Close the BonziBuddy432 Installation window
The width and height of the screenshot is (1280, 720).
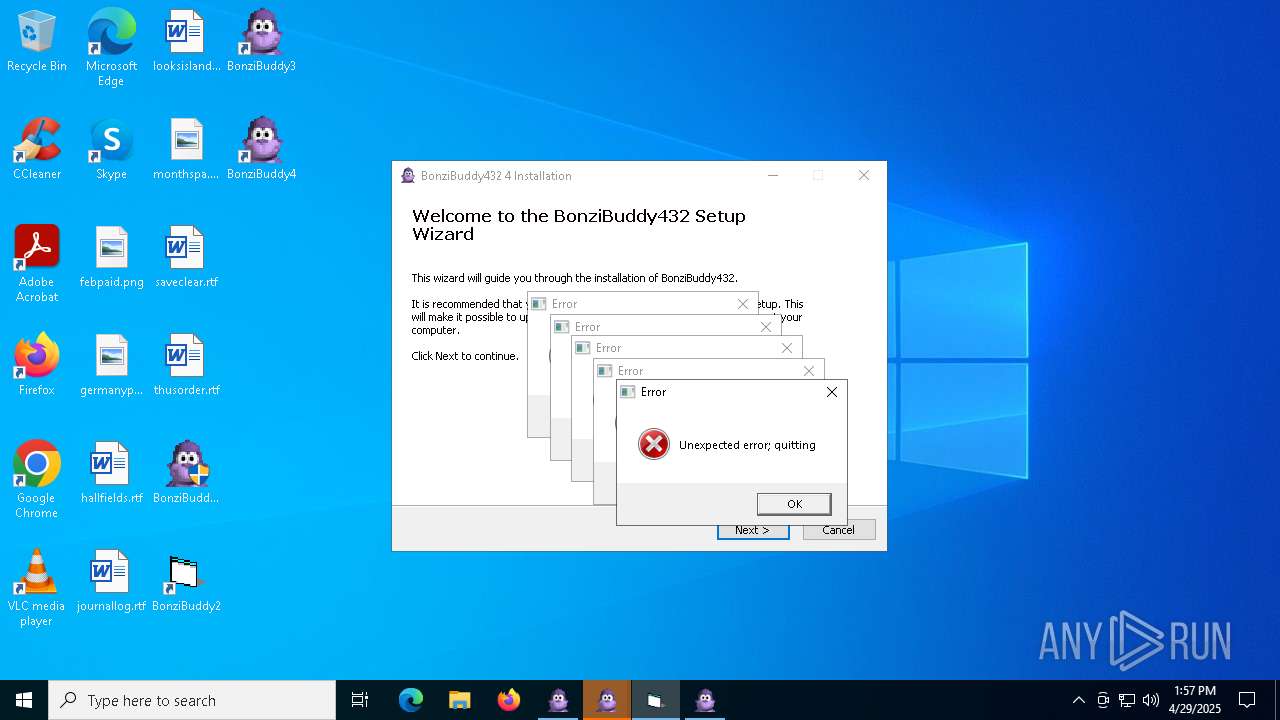[x=864, y=175]
